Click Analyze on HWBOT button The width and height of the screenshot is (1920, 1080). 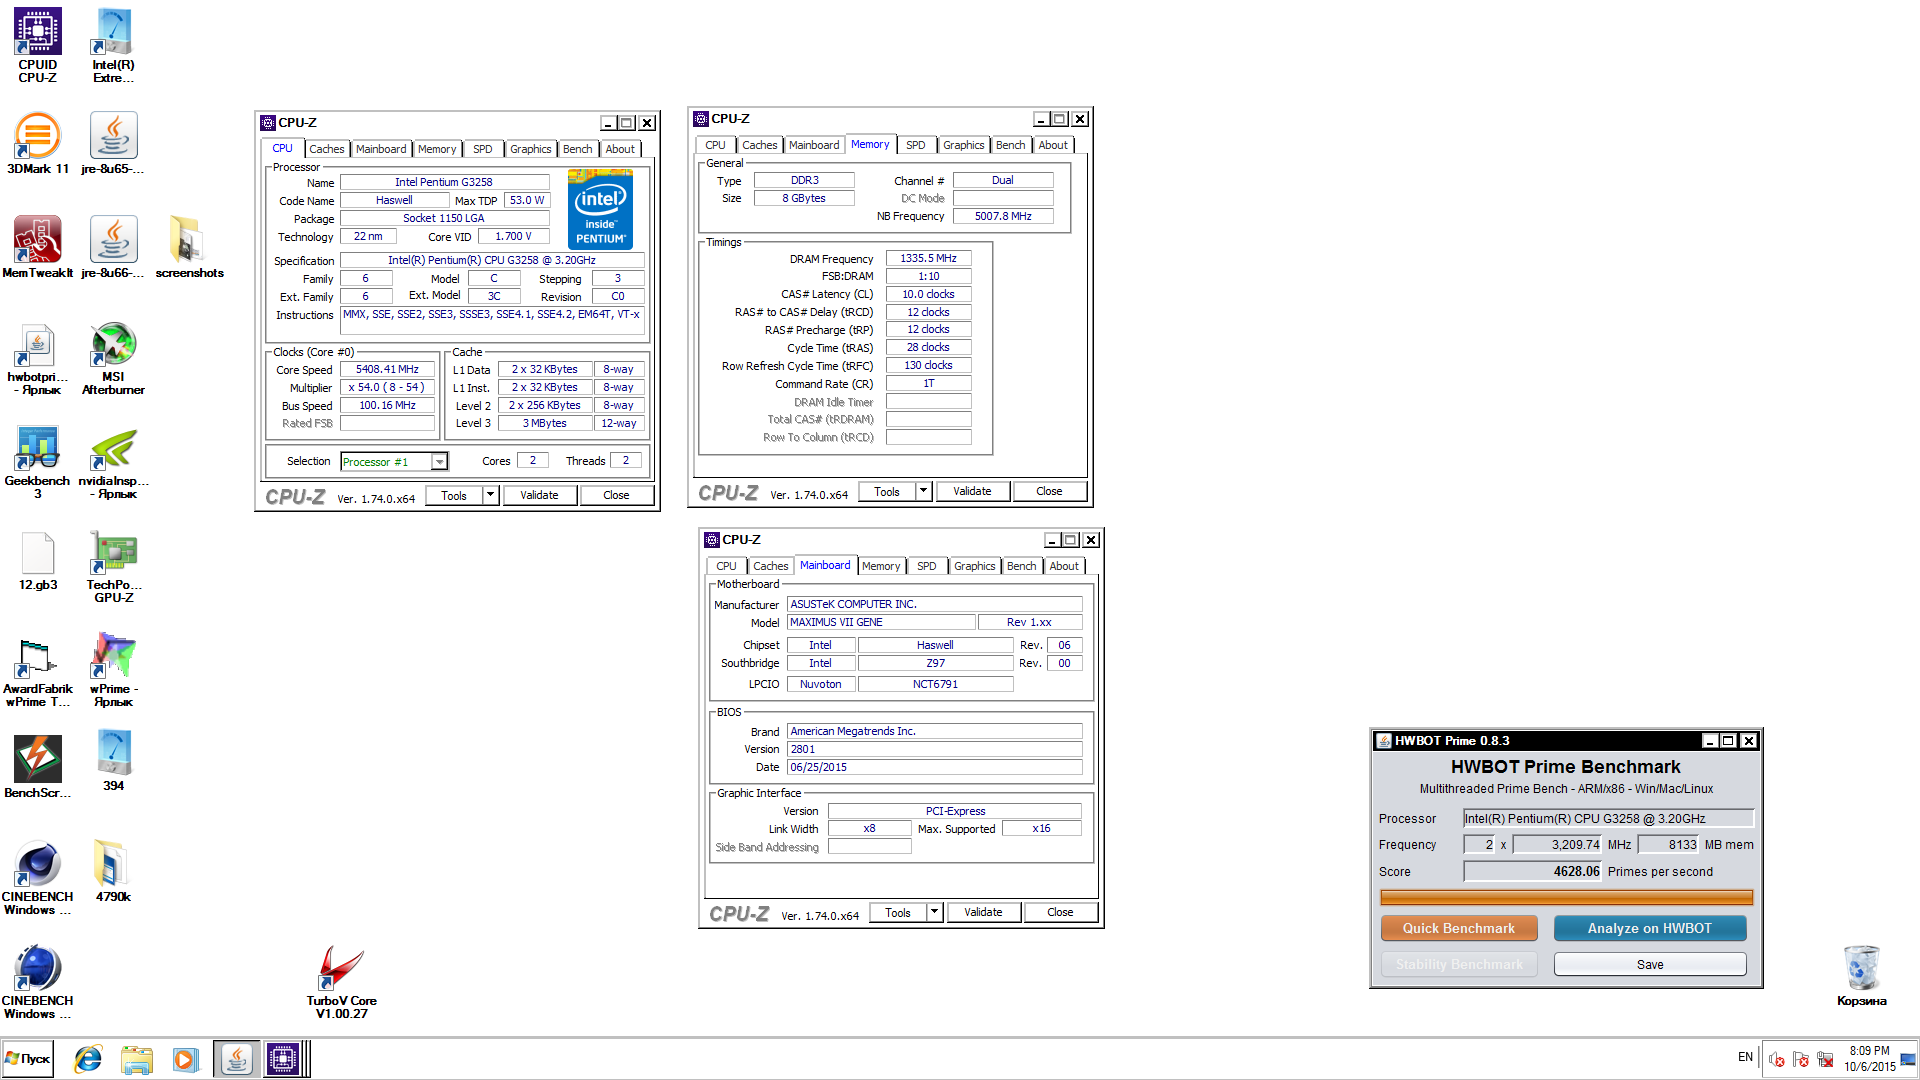pyautogui.click(x=1650, y=928)
